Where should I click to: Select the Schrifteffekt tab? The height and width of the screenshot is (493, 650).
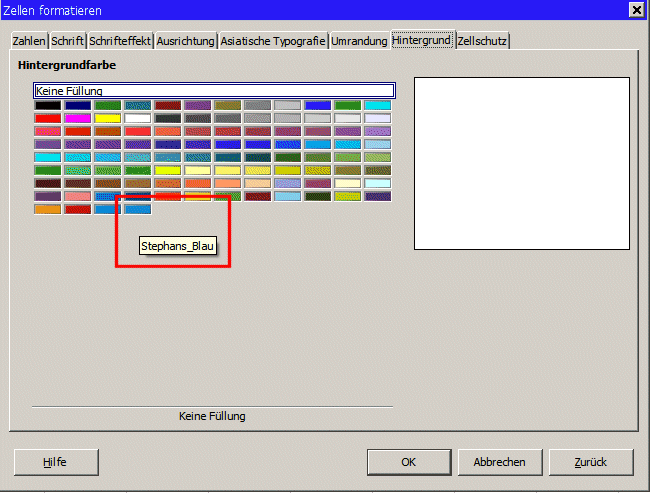120,41
